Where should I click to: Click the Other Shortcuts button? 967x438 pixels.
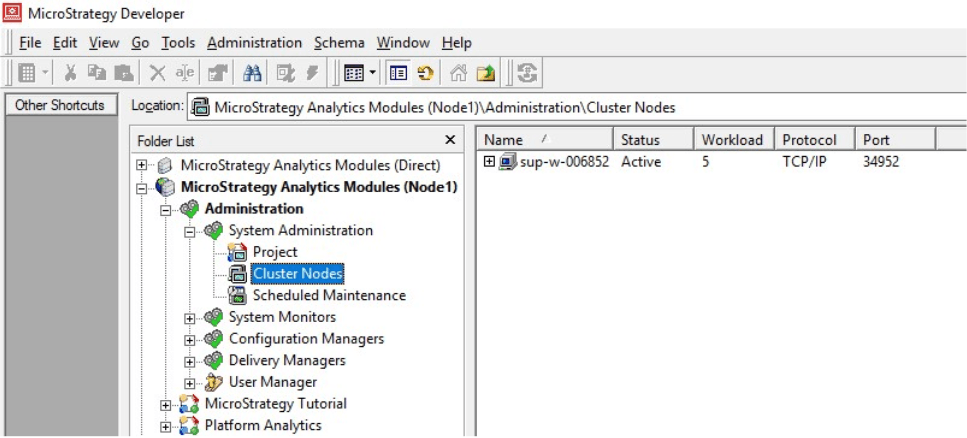point(60,105)
